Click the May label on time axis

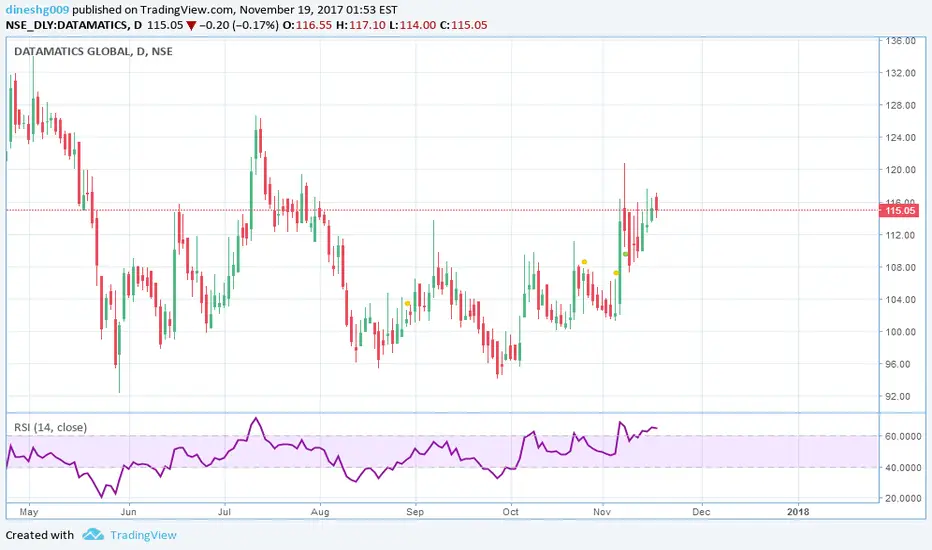[29, 512]
